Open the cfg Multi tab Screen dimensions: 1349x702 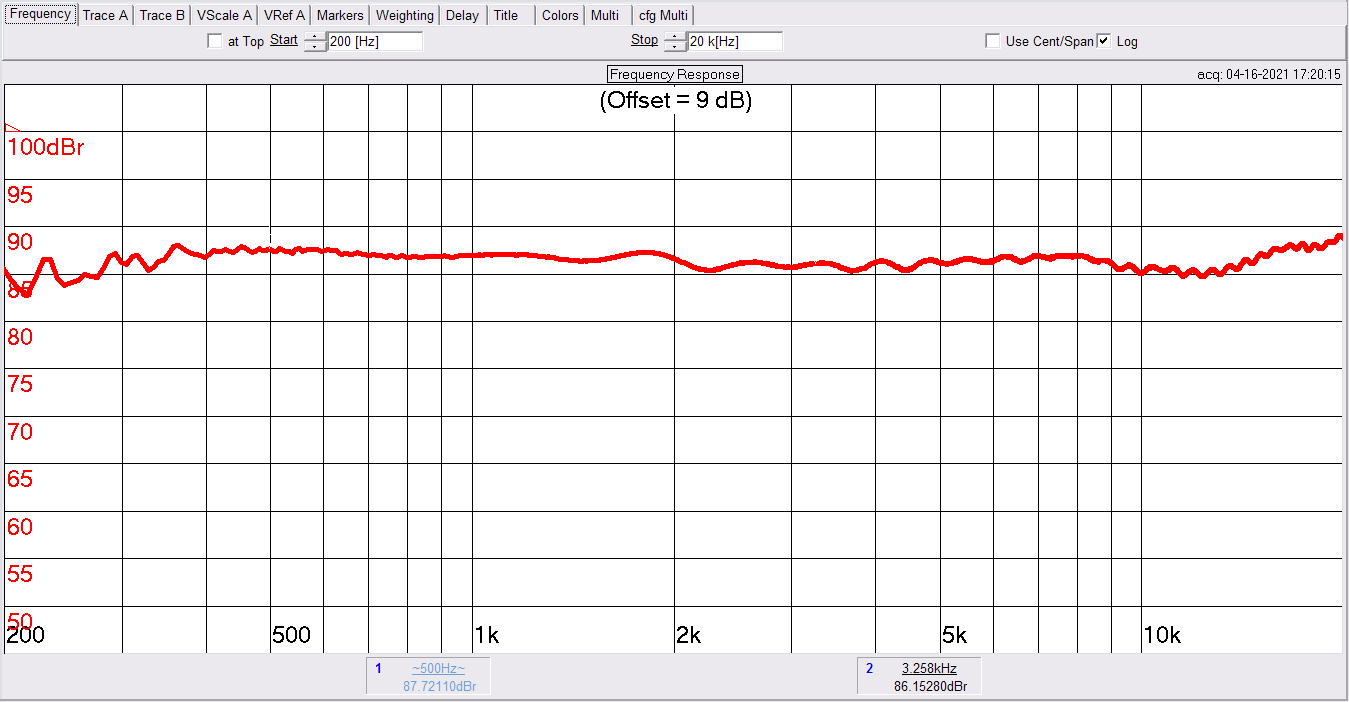[665, 15]
